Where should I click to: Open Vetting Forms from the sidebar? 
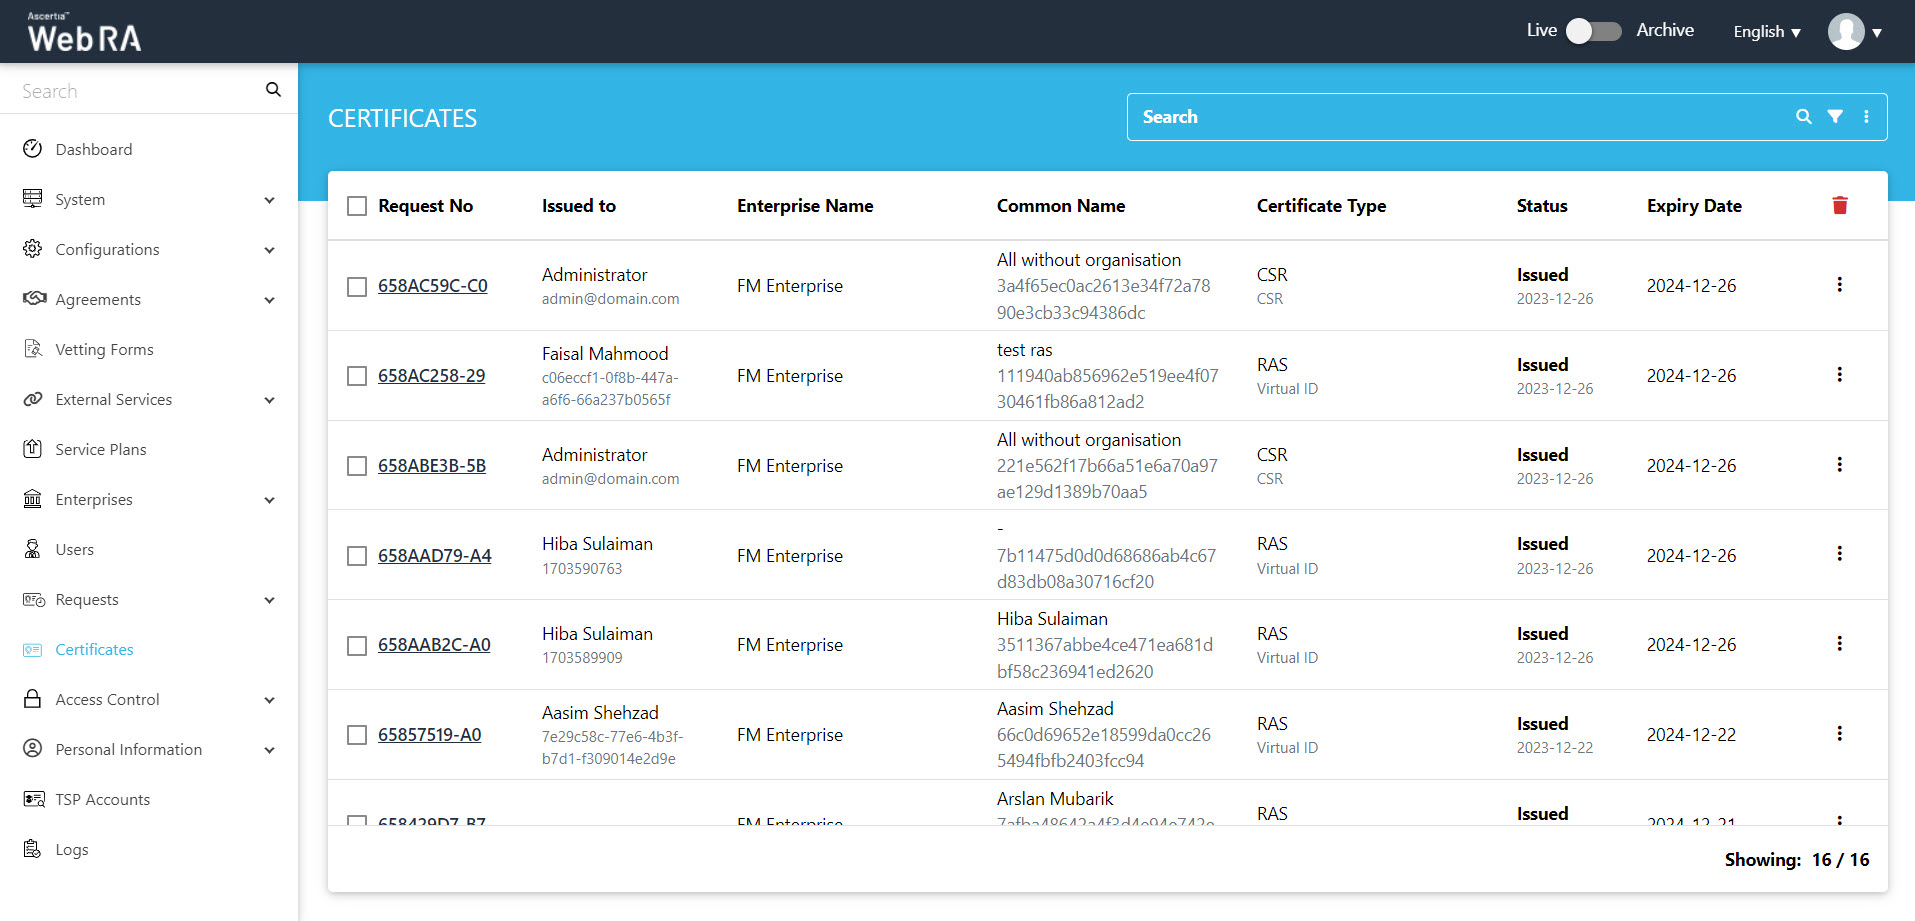104,350
